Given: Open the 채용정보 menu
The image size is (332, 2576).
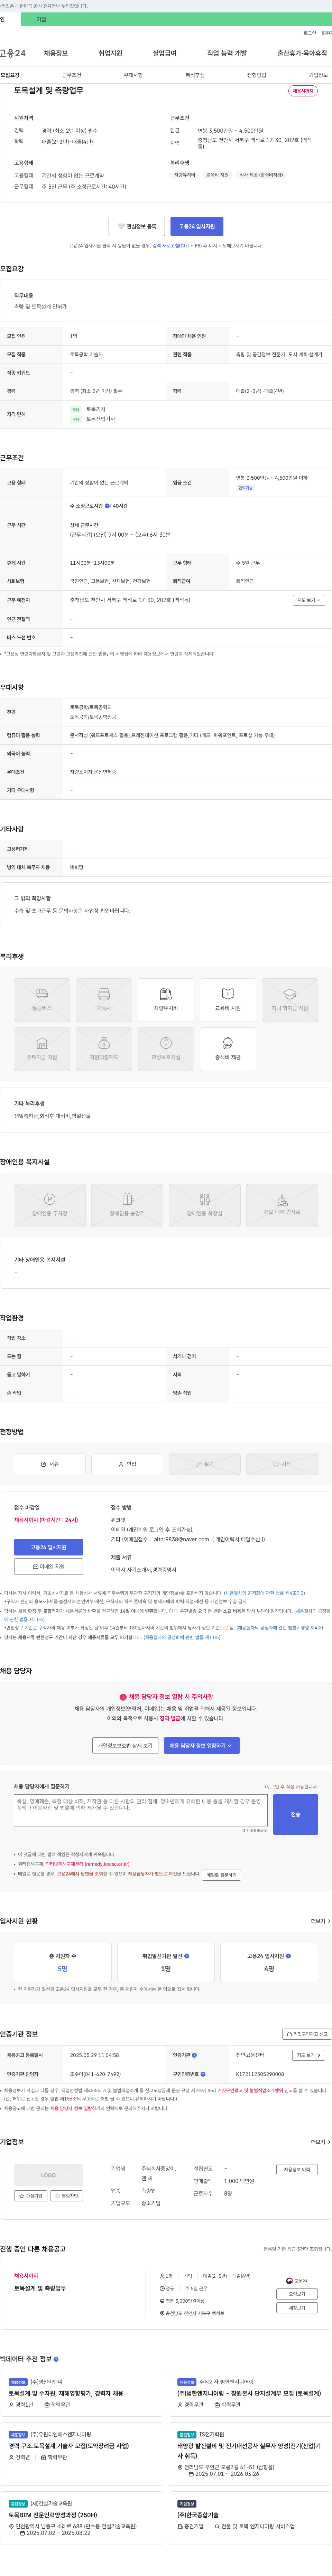Looking at the screenshot, I should click(56, 53).
